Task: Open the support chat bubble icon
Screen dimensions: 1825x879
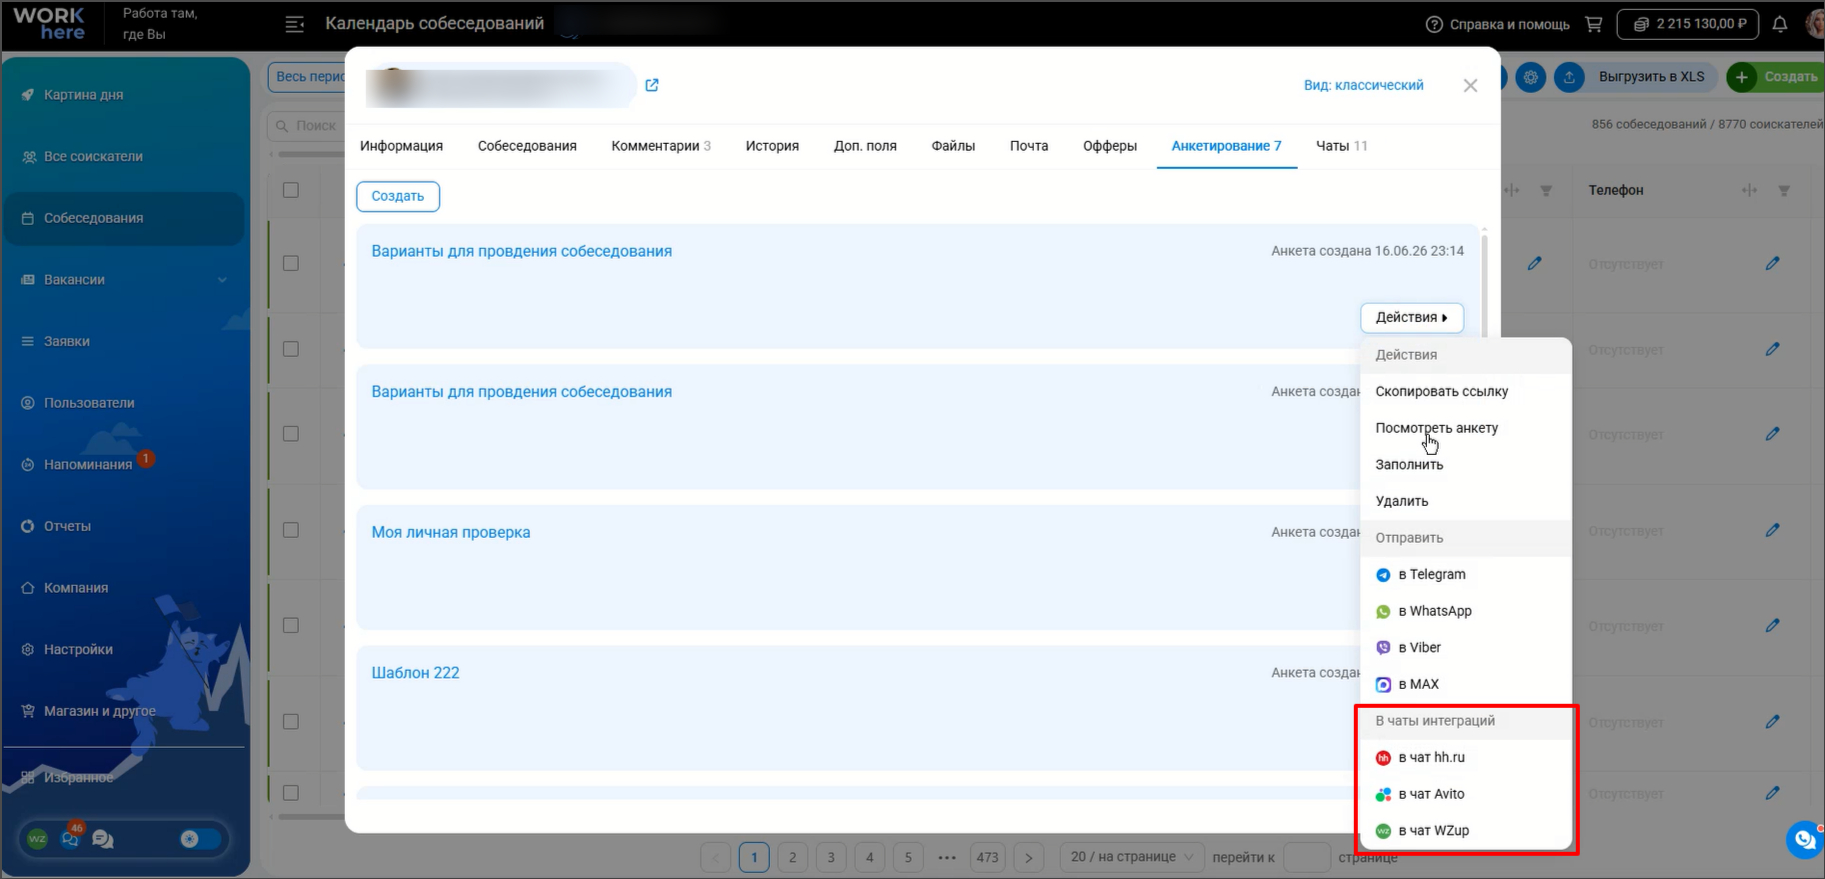Action: 1804,839
